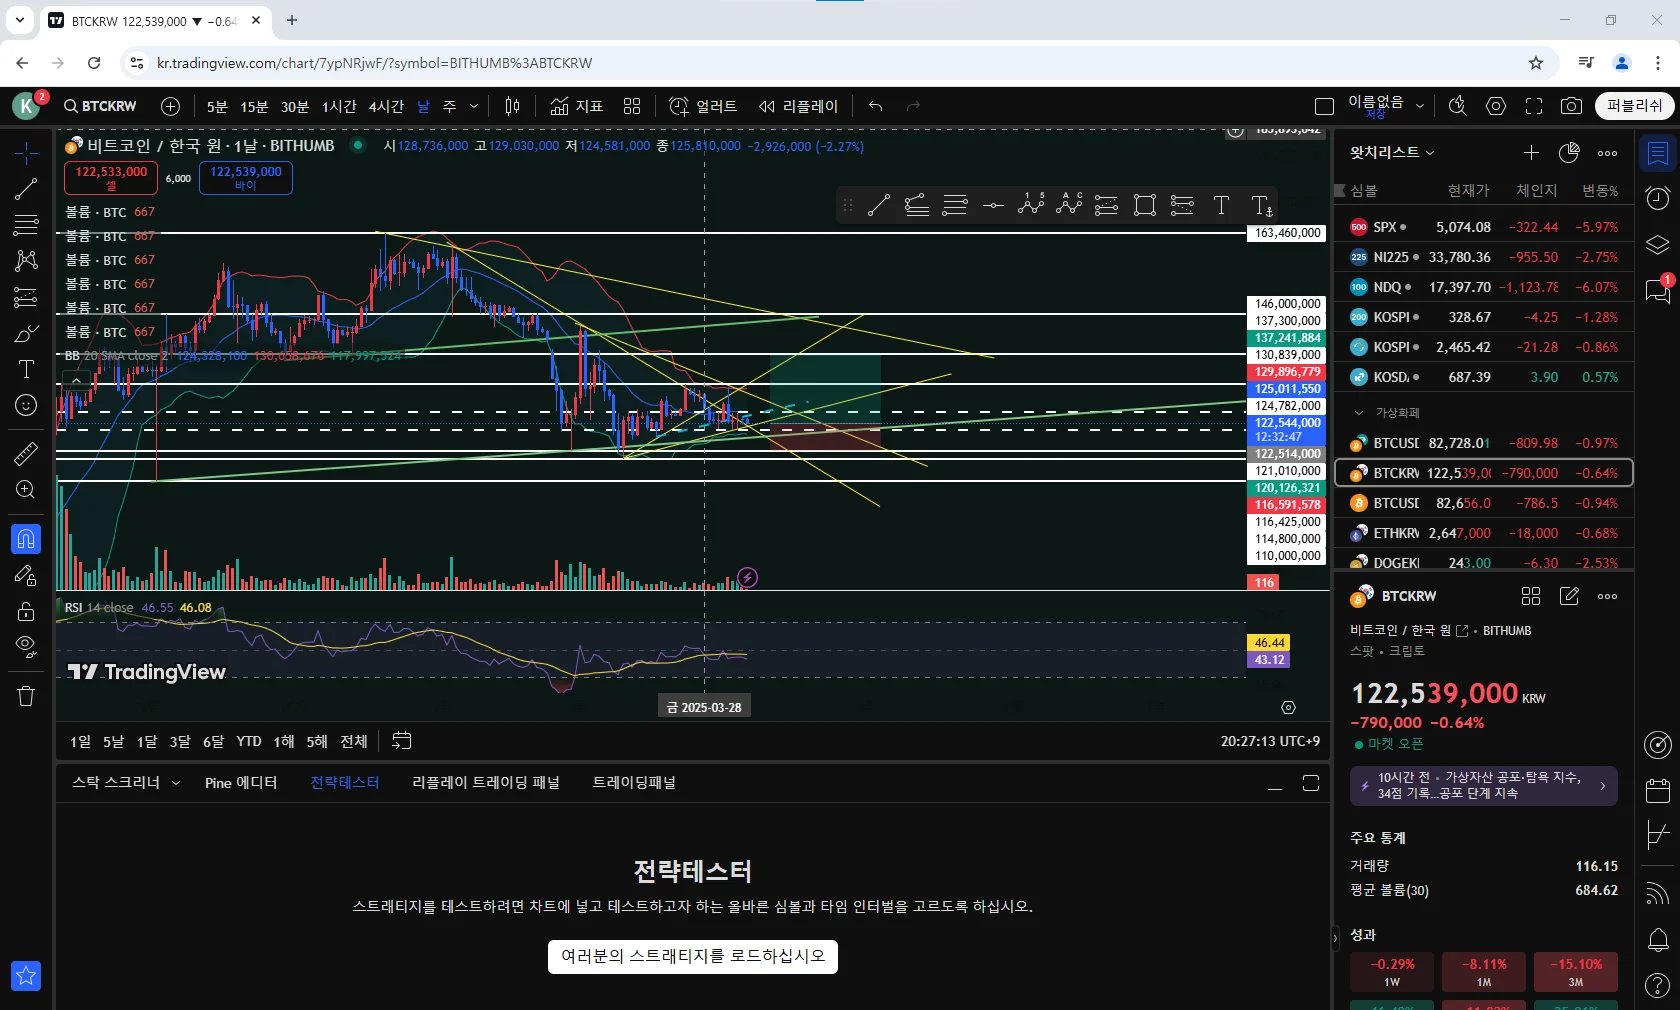This screenshot has height=1010, width=1680.
Task: Collapse the indicator legend chevron
Action: [x=76, y=380]
